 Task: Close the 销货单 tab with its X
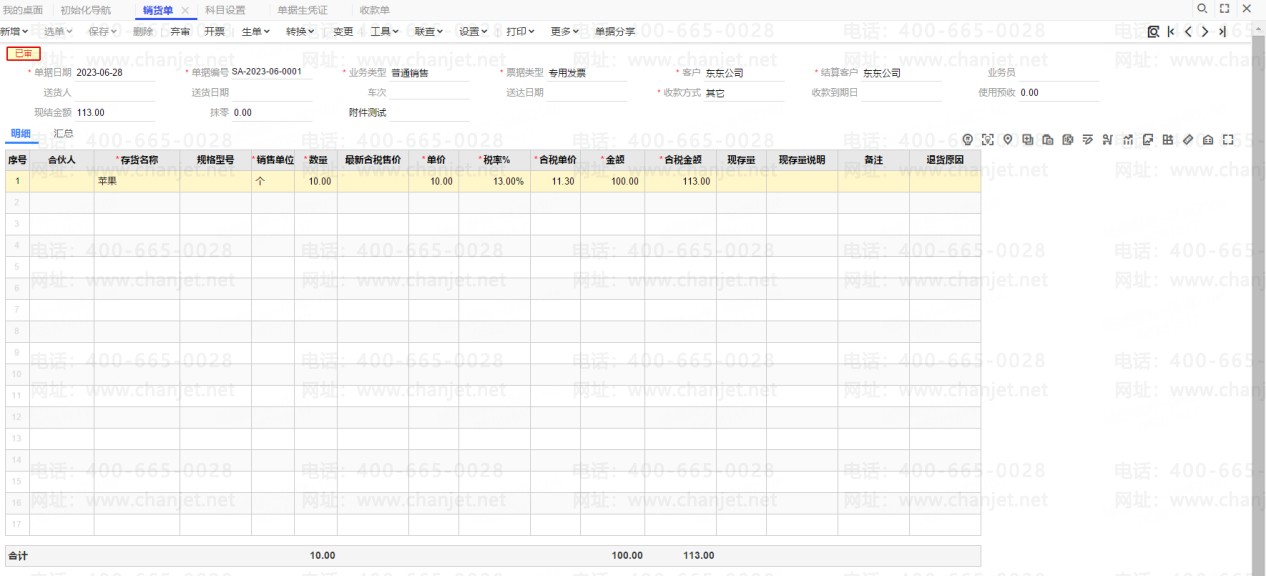click(185, 10)
